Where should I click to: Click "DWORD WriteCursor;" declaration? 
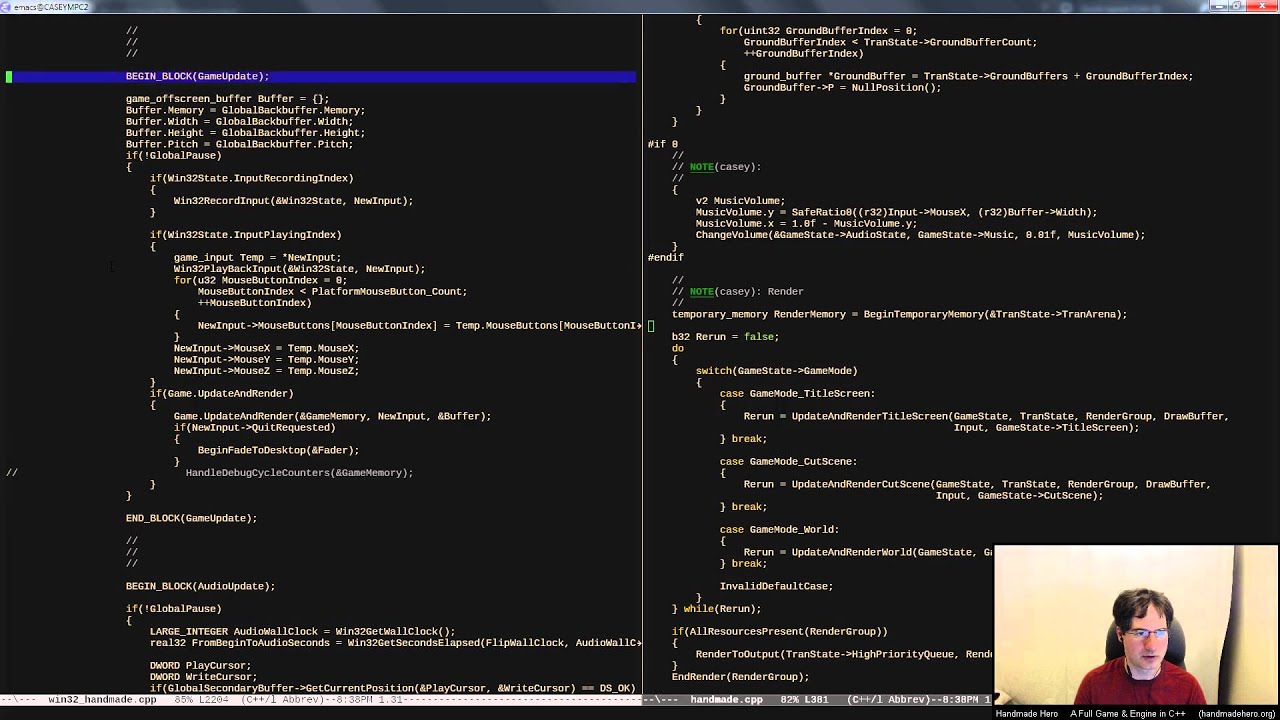coord(203,677)
